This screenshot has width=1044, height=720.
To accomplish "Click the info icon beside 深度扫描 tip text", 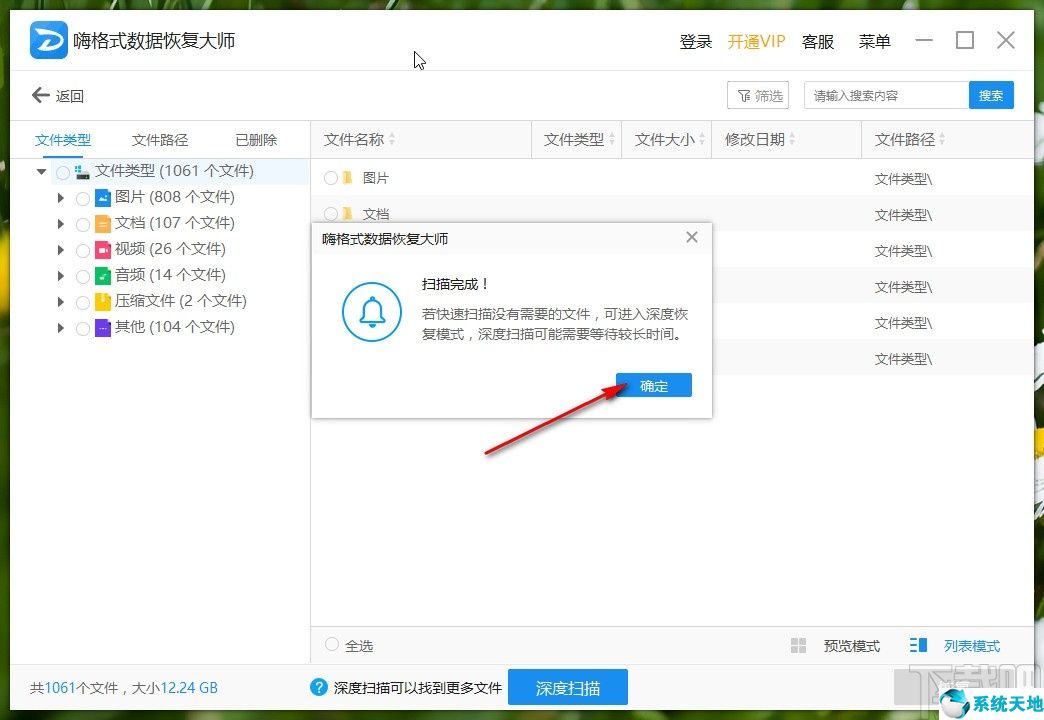I will pyautogui.click(x=317, y=687).
